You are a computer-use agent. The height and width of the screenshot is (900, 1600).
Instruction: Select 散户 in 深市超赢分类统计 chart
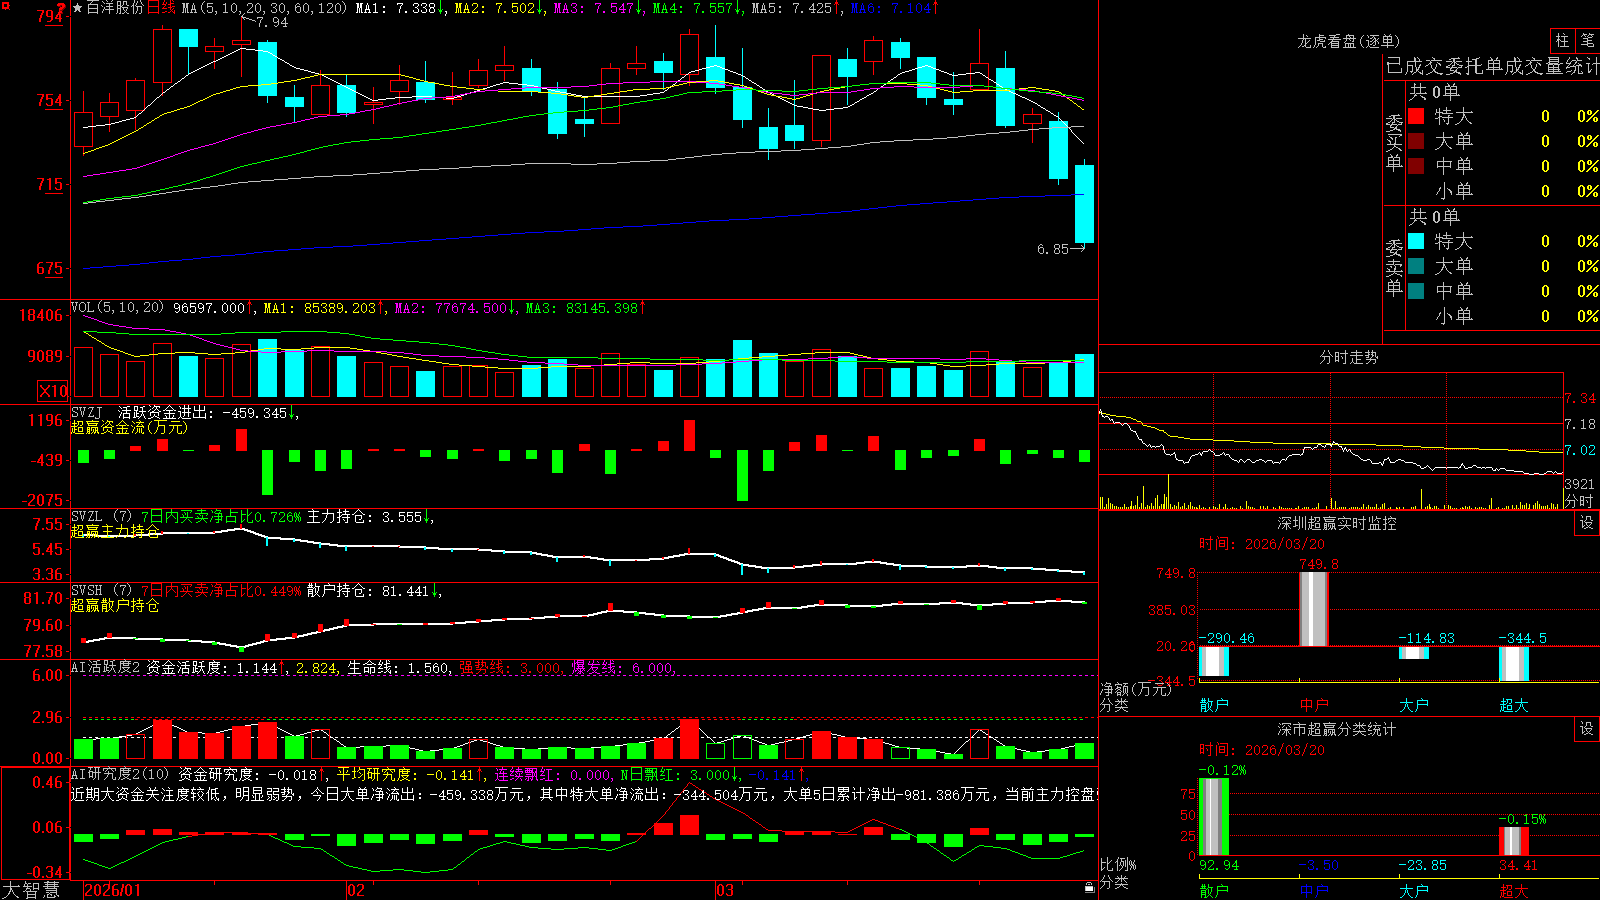click(x=1214, y=890)
